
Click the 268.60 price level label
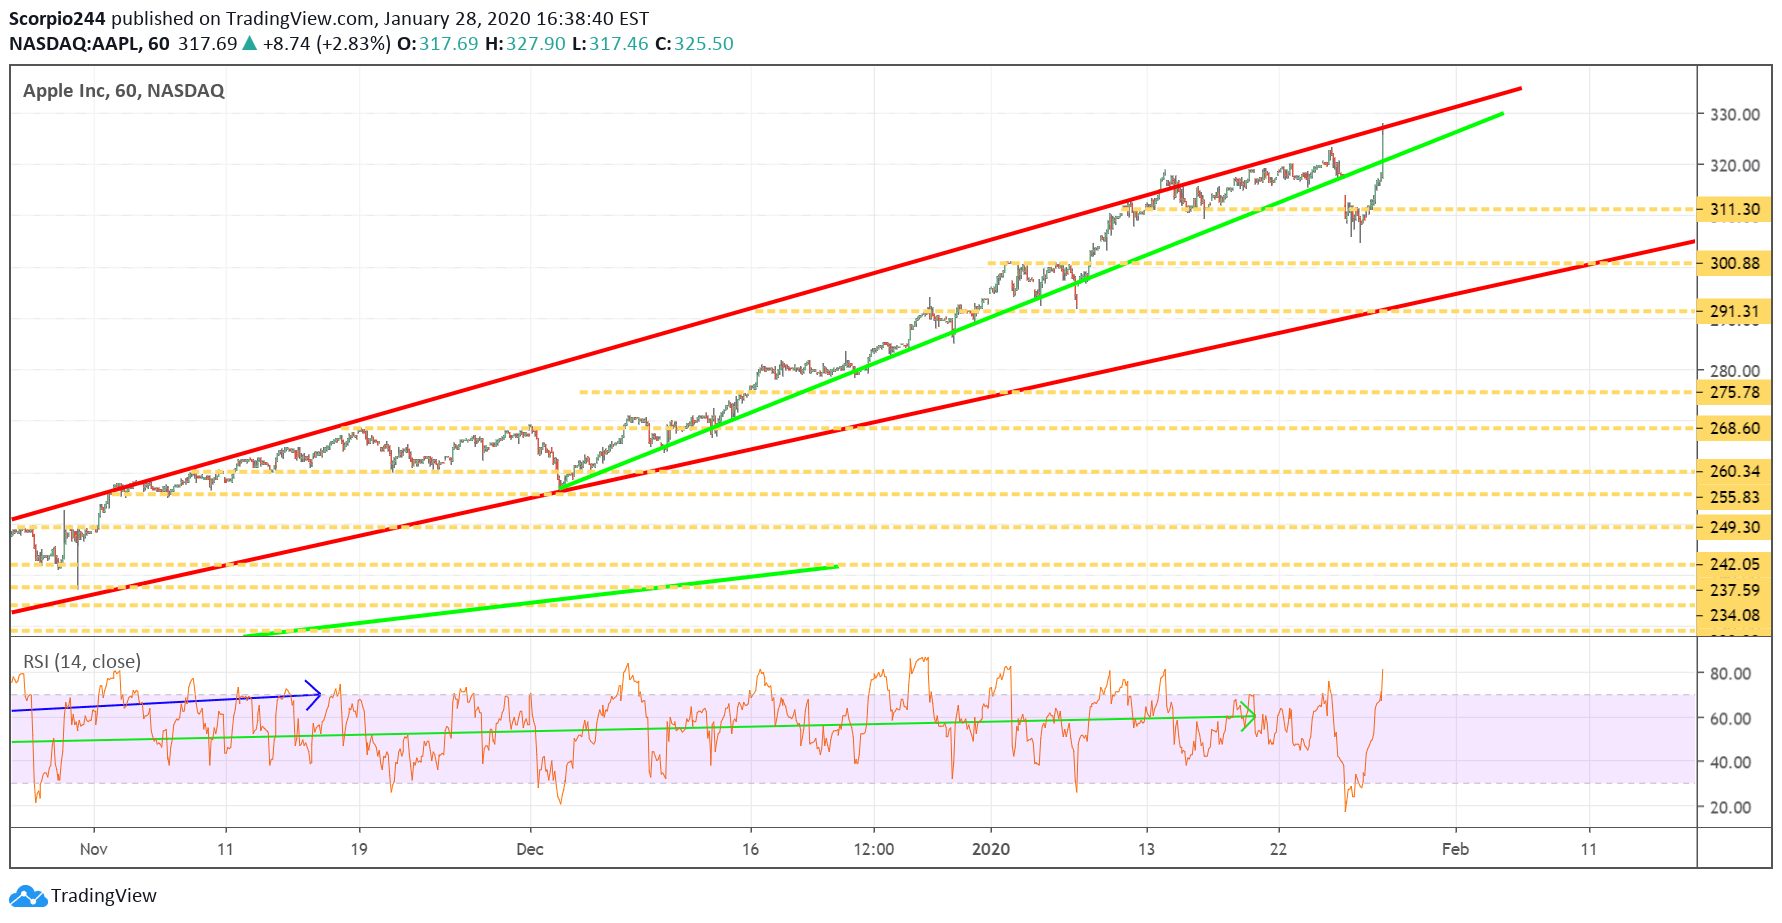click(1734, 429)
